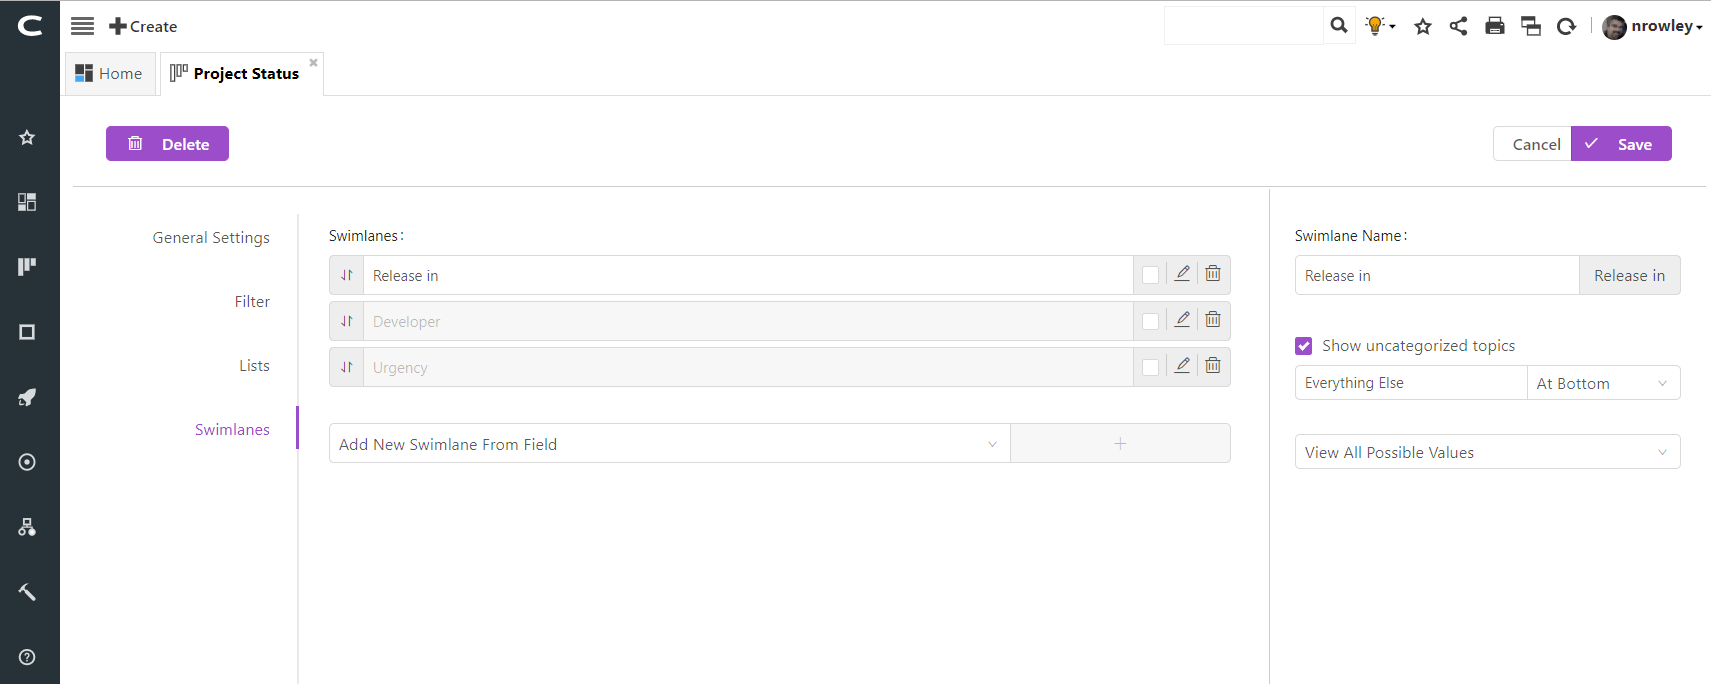Click the Save button
Viewport: 1711px width, 684px height.
pos(1621,144)
